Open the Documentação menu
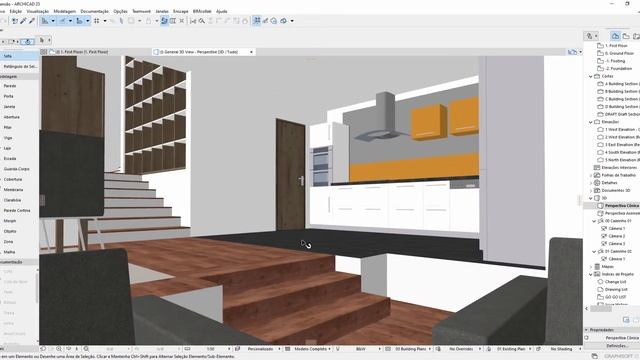Image resolution: width=640 pixels, height=360 pixels. tap(95, 11)
